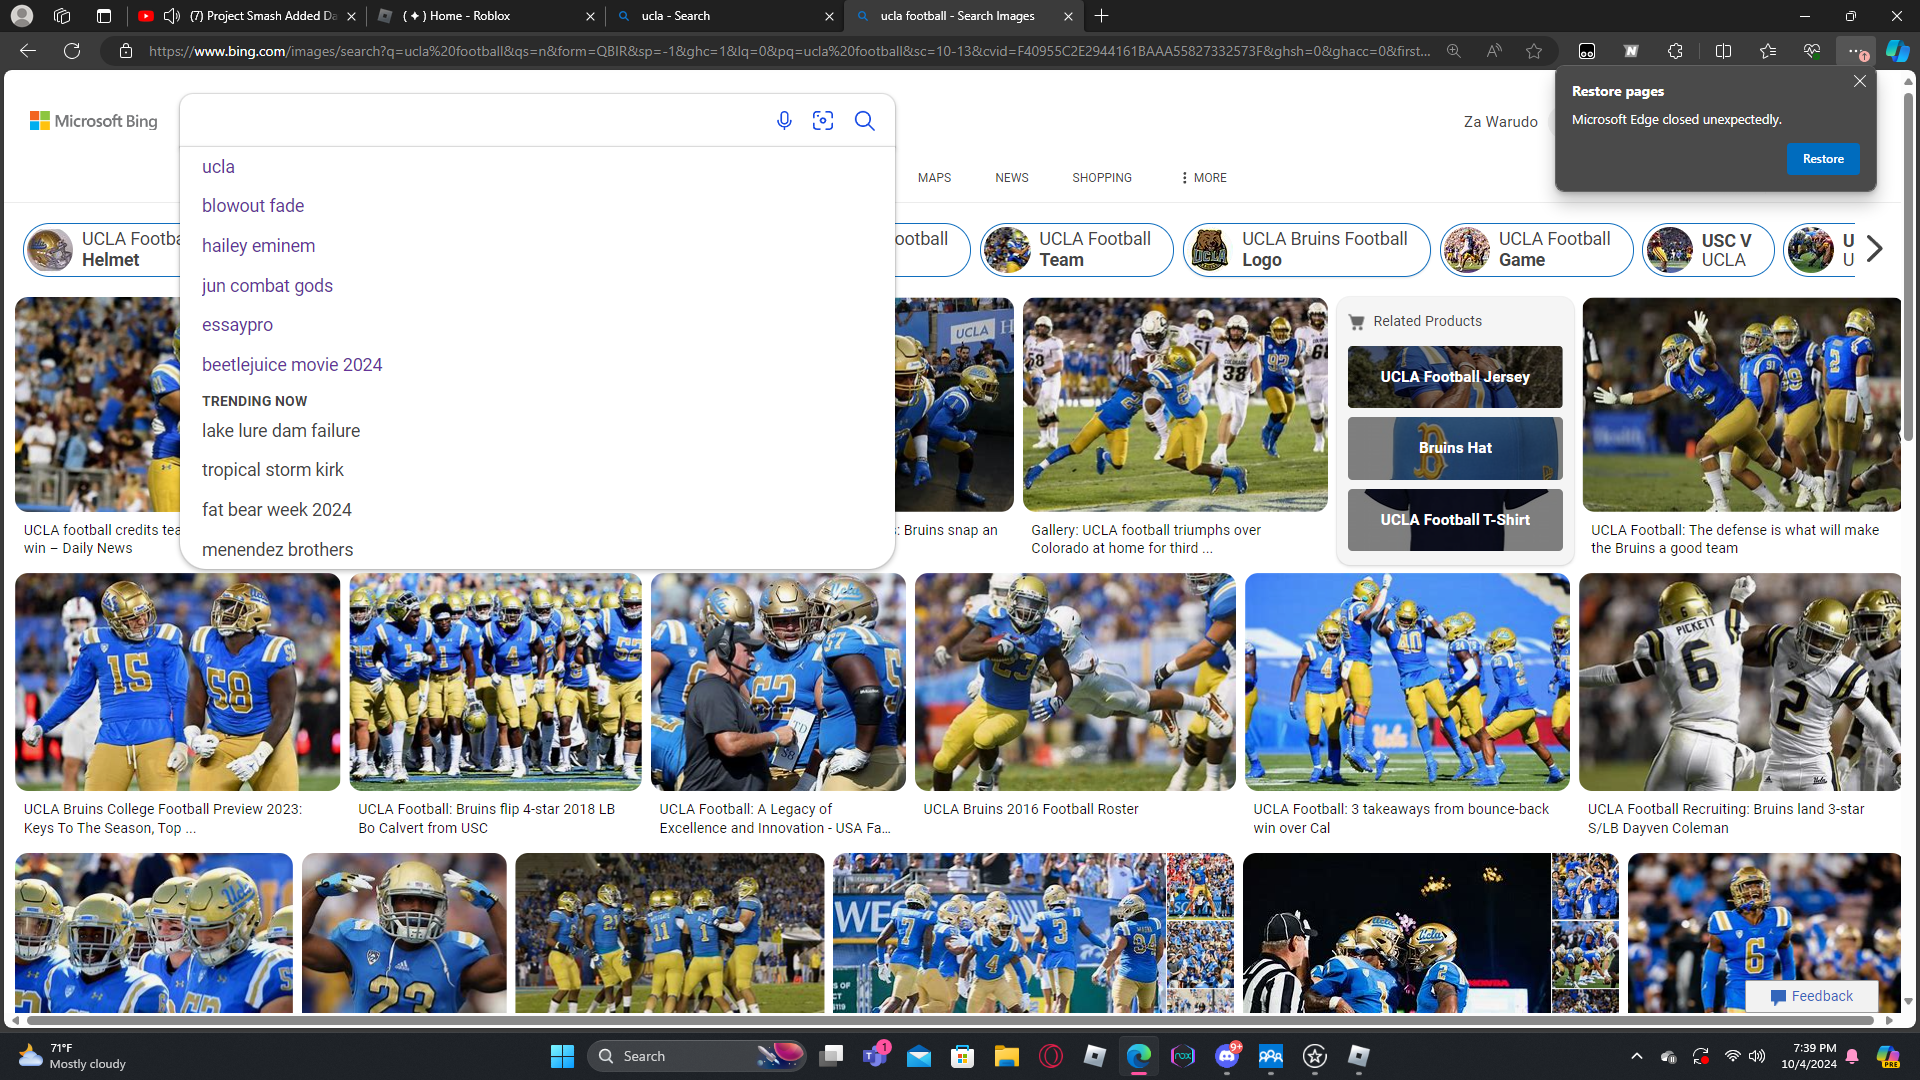
Task: Open USC V UCLA chip
Action: point(1708,249)
